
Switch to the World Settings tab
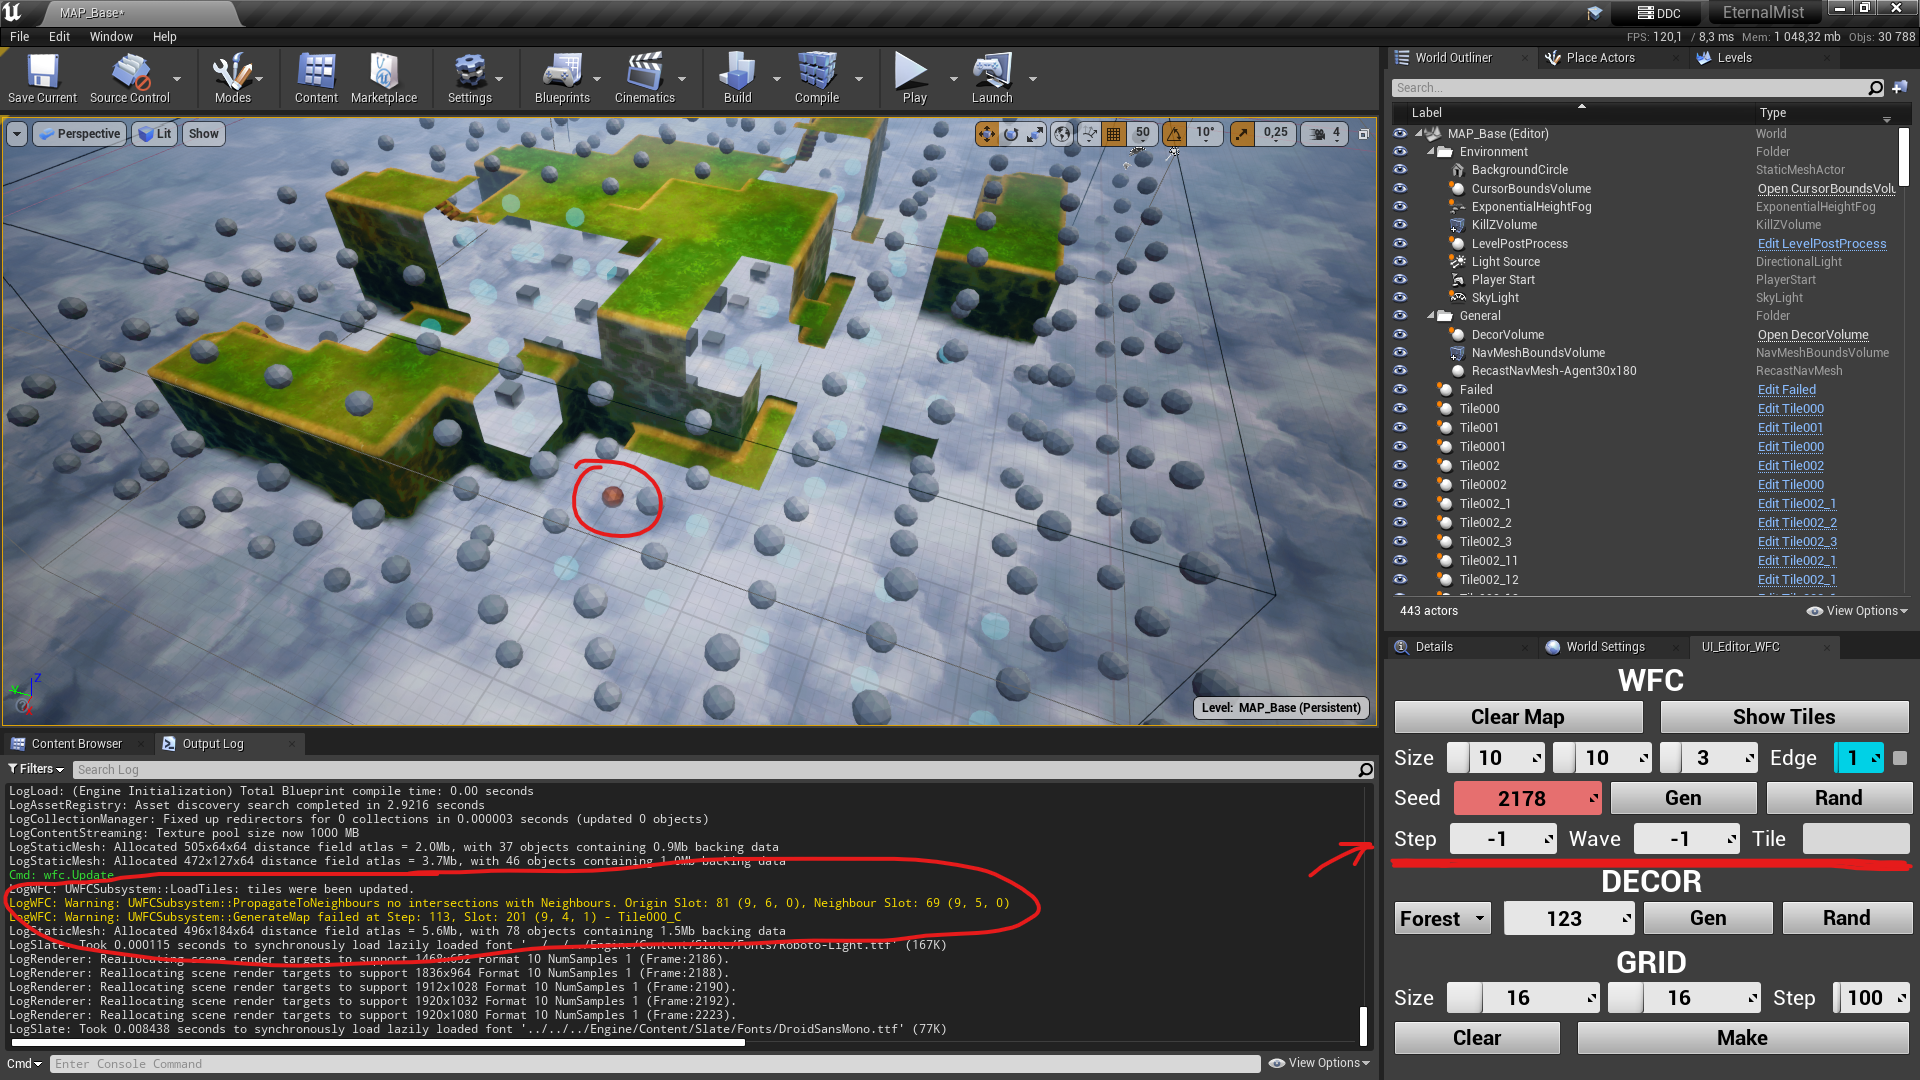tap(1604, 647)
